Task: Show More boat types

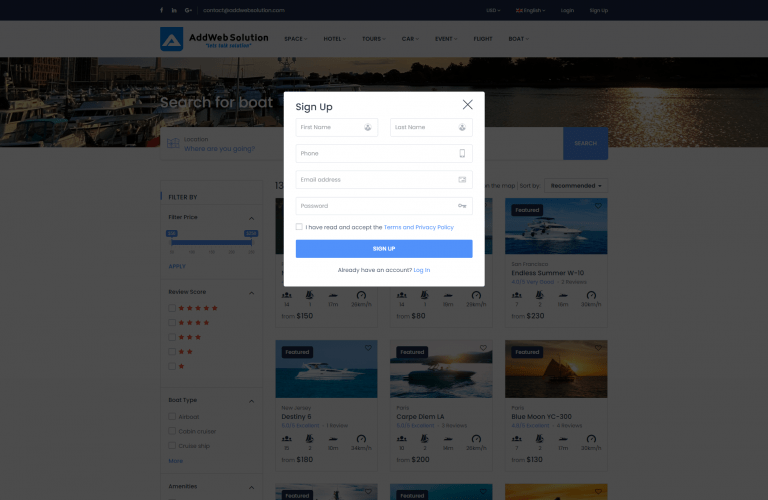Action: (175, 461)
